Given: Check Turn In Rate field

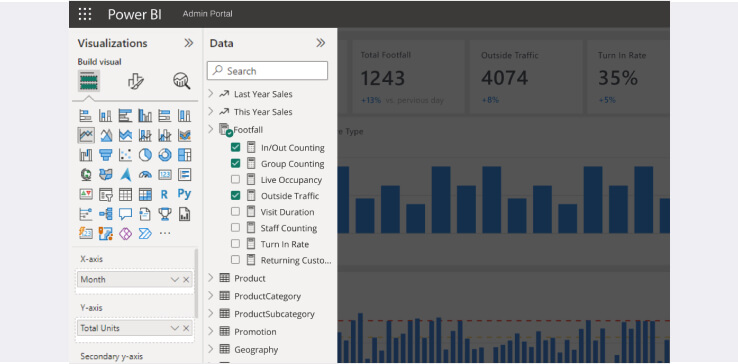Looking at the screenshot, I should [235, 244].
